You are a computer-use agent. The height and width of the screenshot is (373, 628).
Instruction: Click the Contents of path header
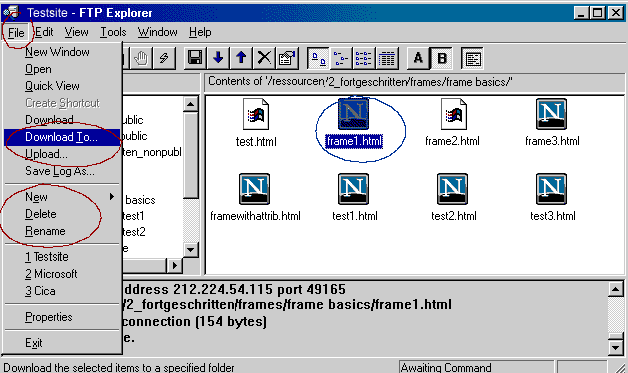click(x=415, y=82)
